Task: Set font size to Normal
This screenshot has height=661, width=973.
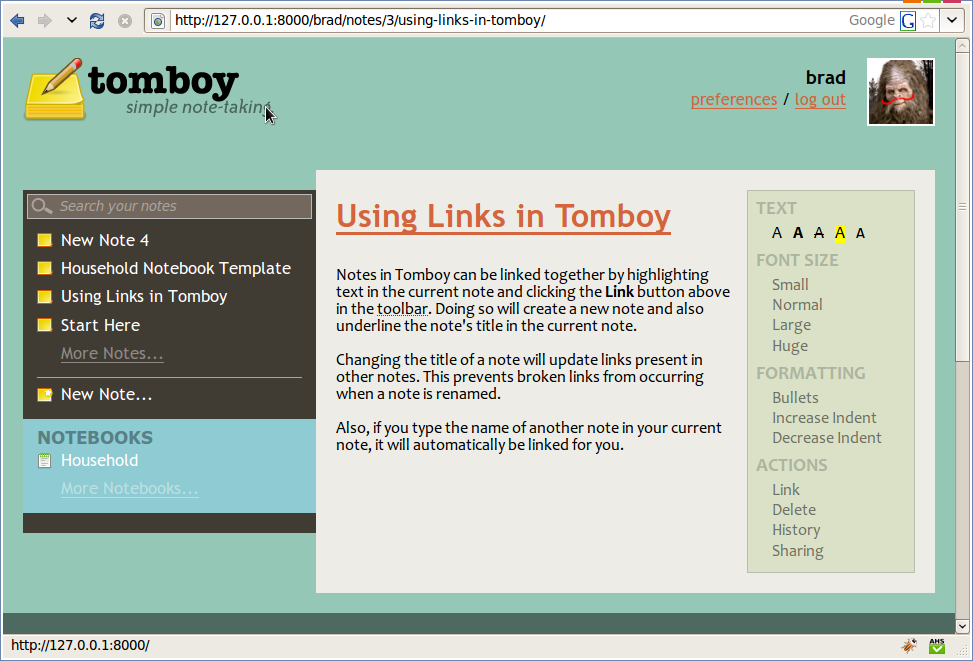Action: (797, 305)
